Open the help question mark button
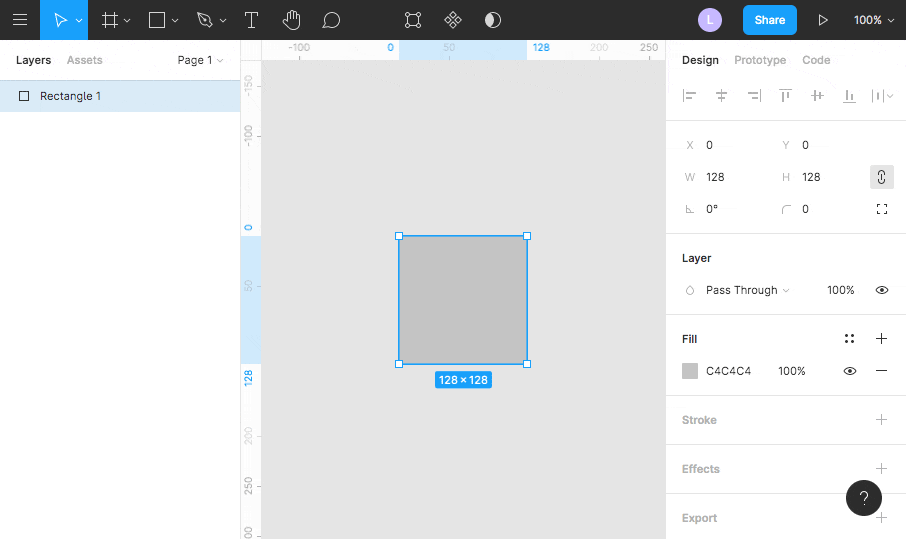Screen dimensions: 906x539 (863, 498)
